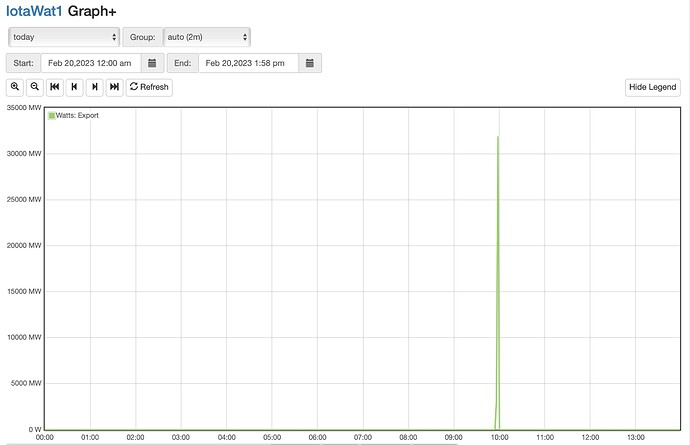Step forward with the next arrow icon
The height and width of the screenshot is (445, 690).
tap(95, 87)
